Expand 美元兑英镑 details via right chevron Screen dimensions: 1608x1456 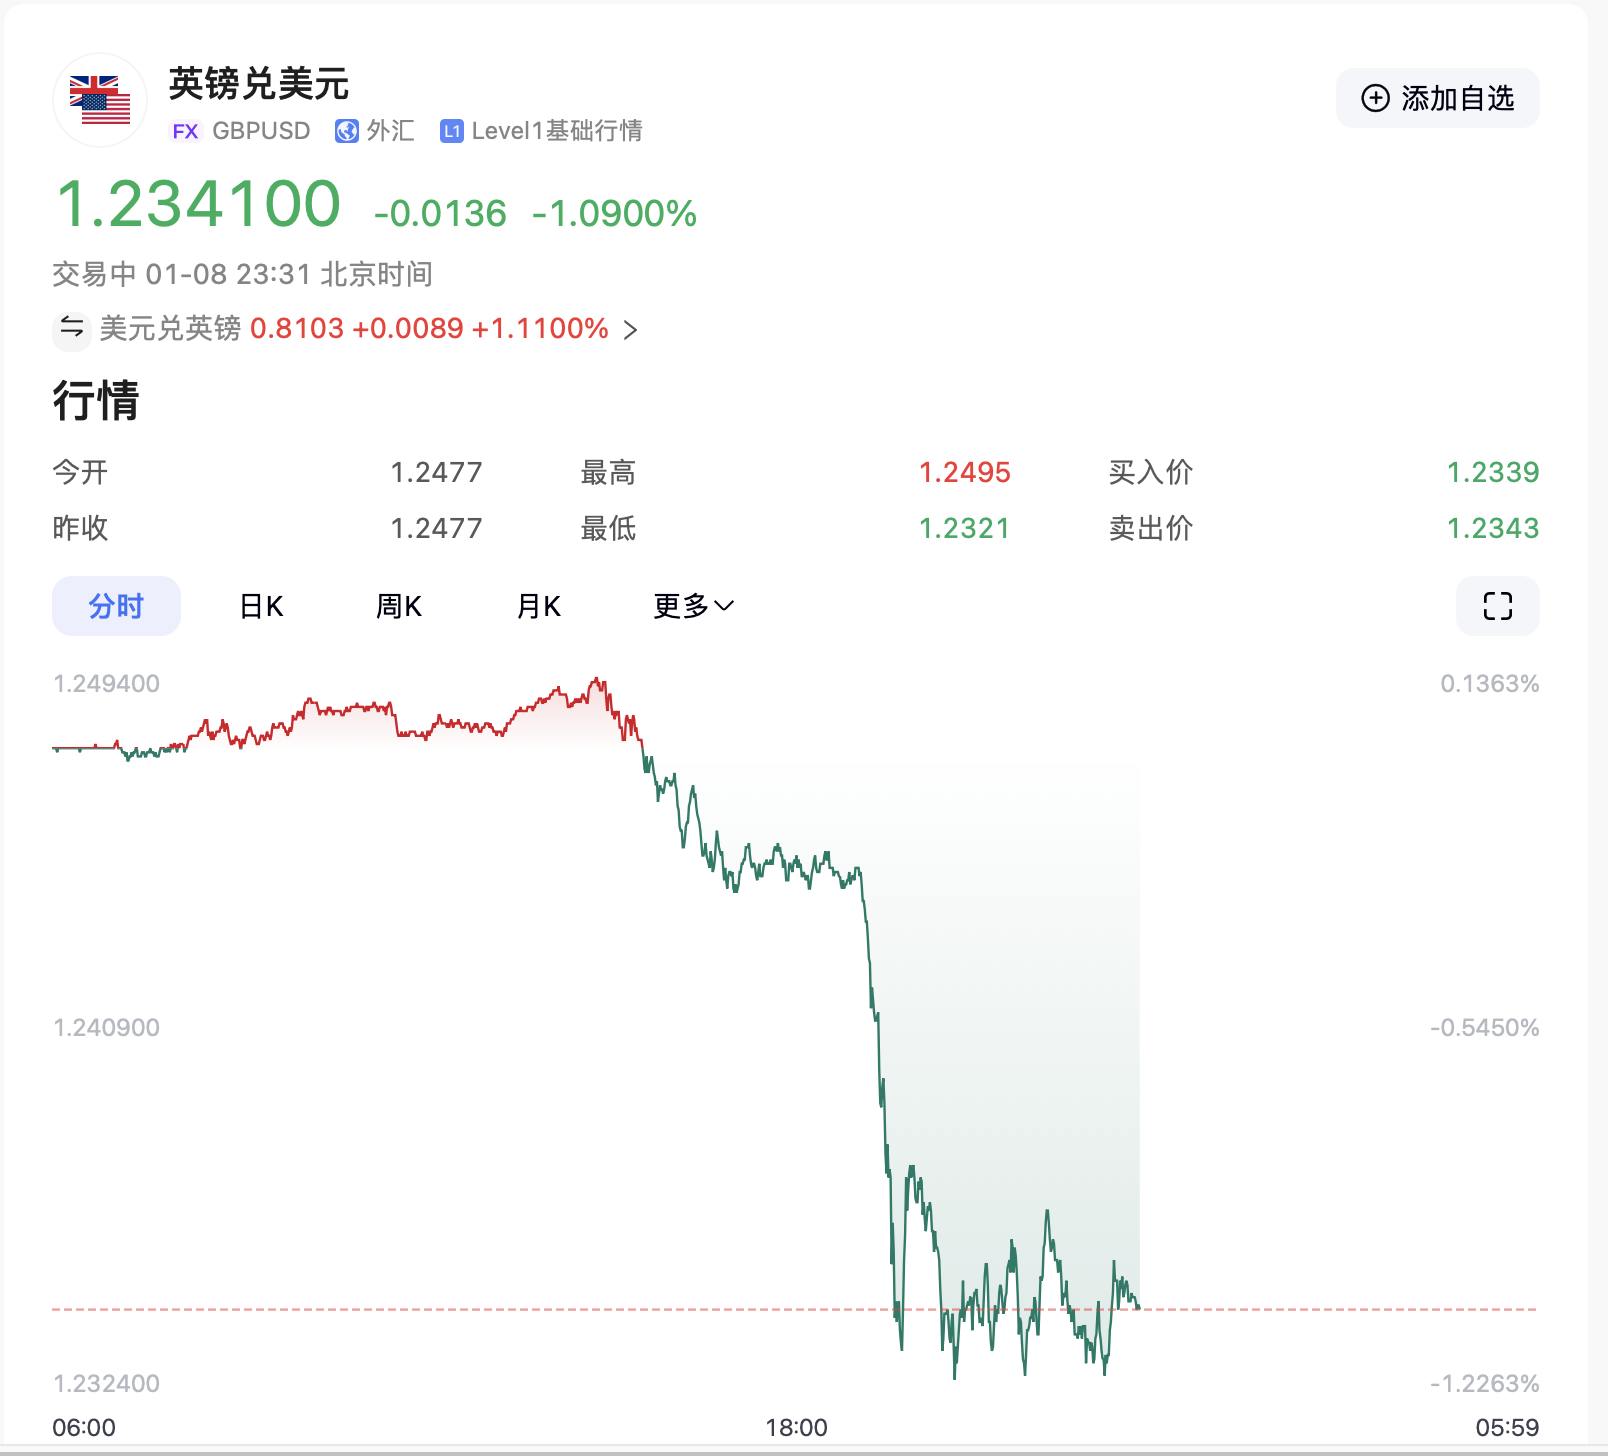tap(632, 329)
